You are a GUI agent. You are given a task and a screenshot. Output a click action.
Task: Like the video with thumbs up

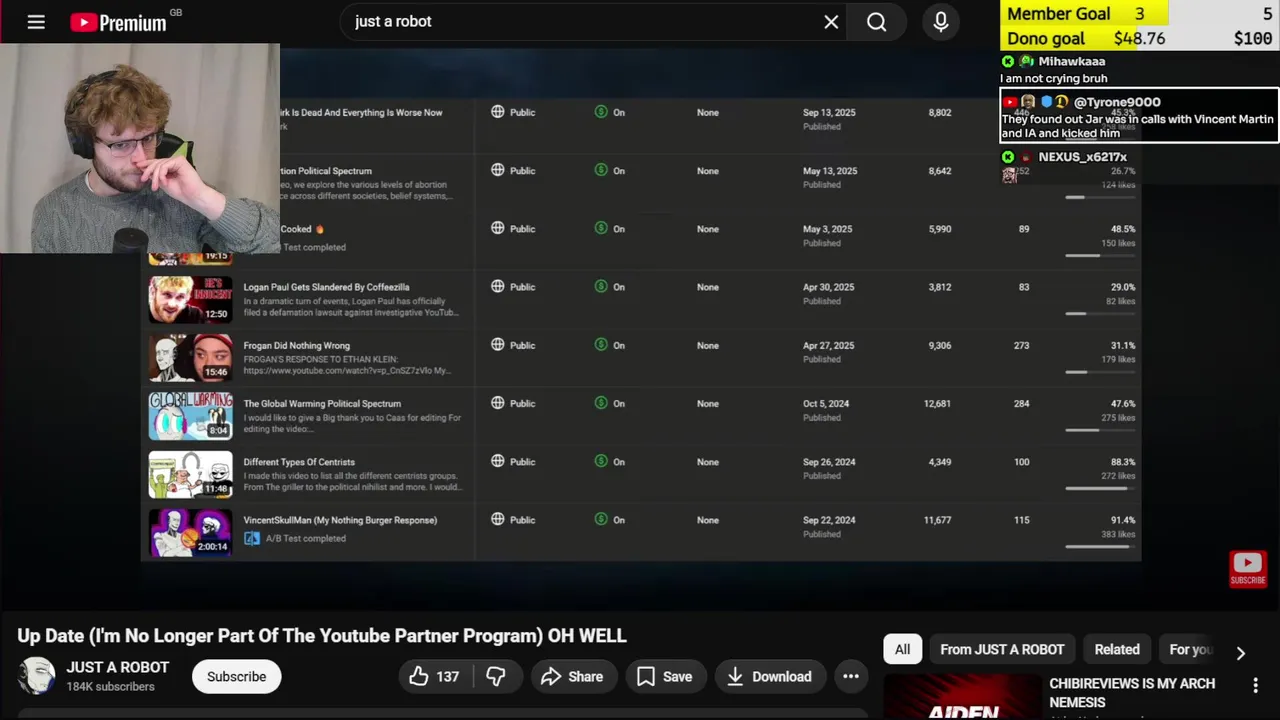point(434,677)
